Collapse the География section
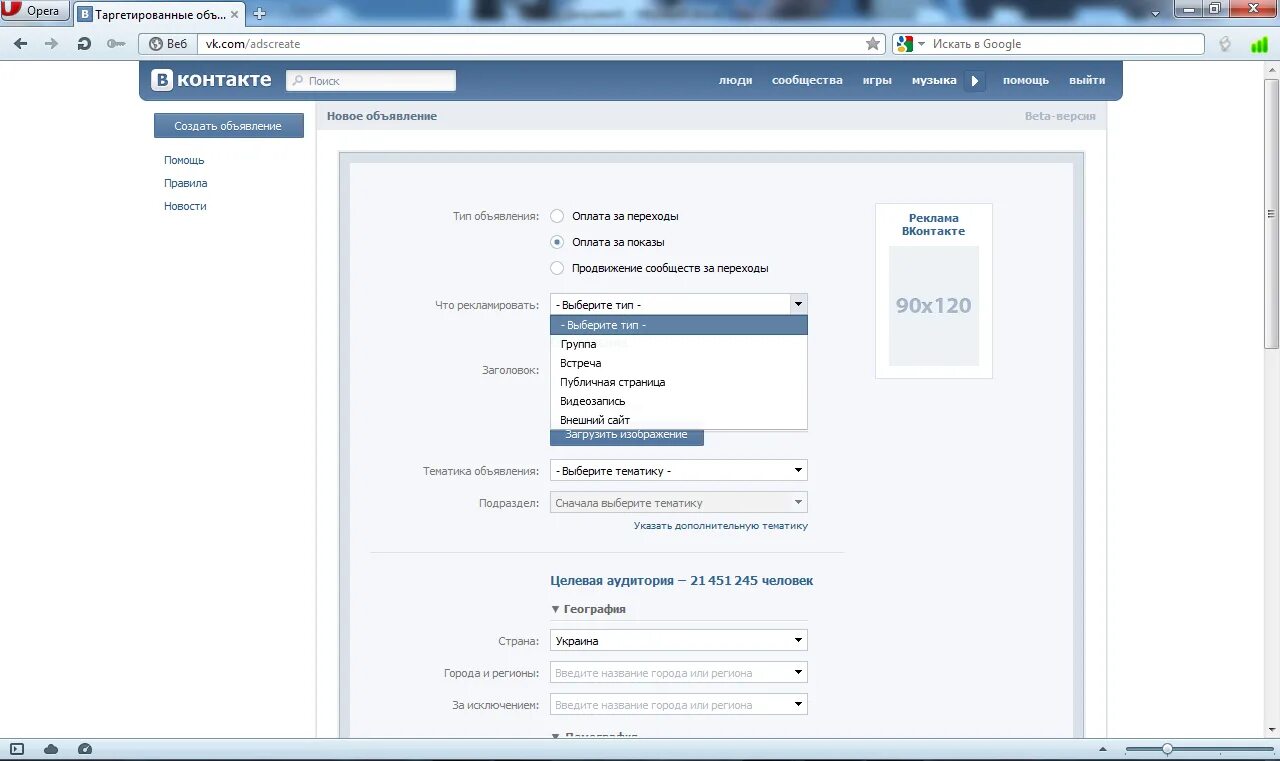 click(x=588, y=609)
